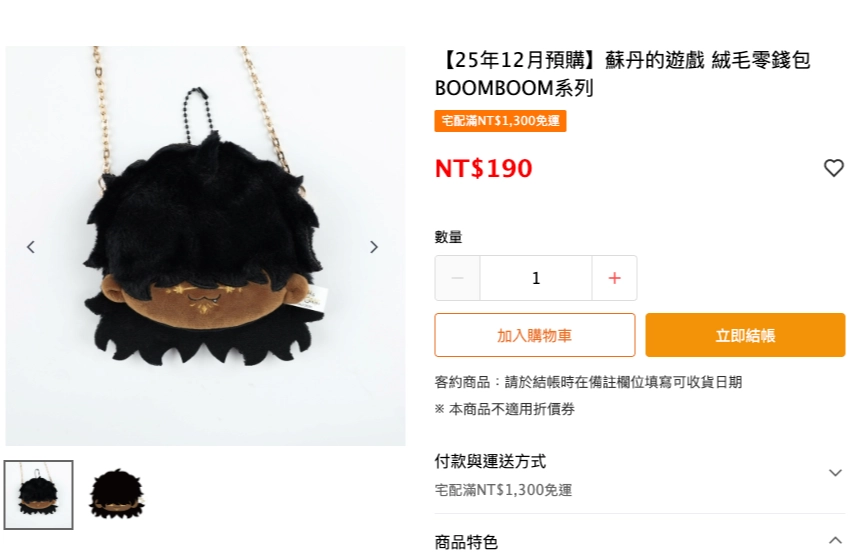Click the 商品特色 heading
Viewport: 849px width, 558px height.
click(x=466, y=542)
